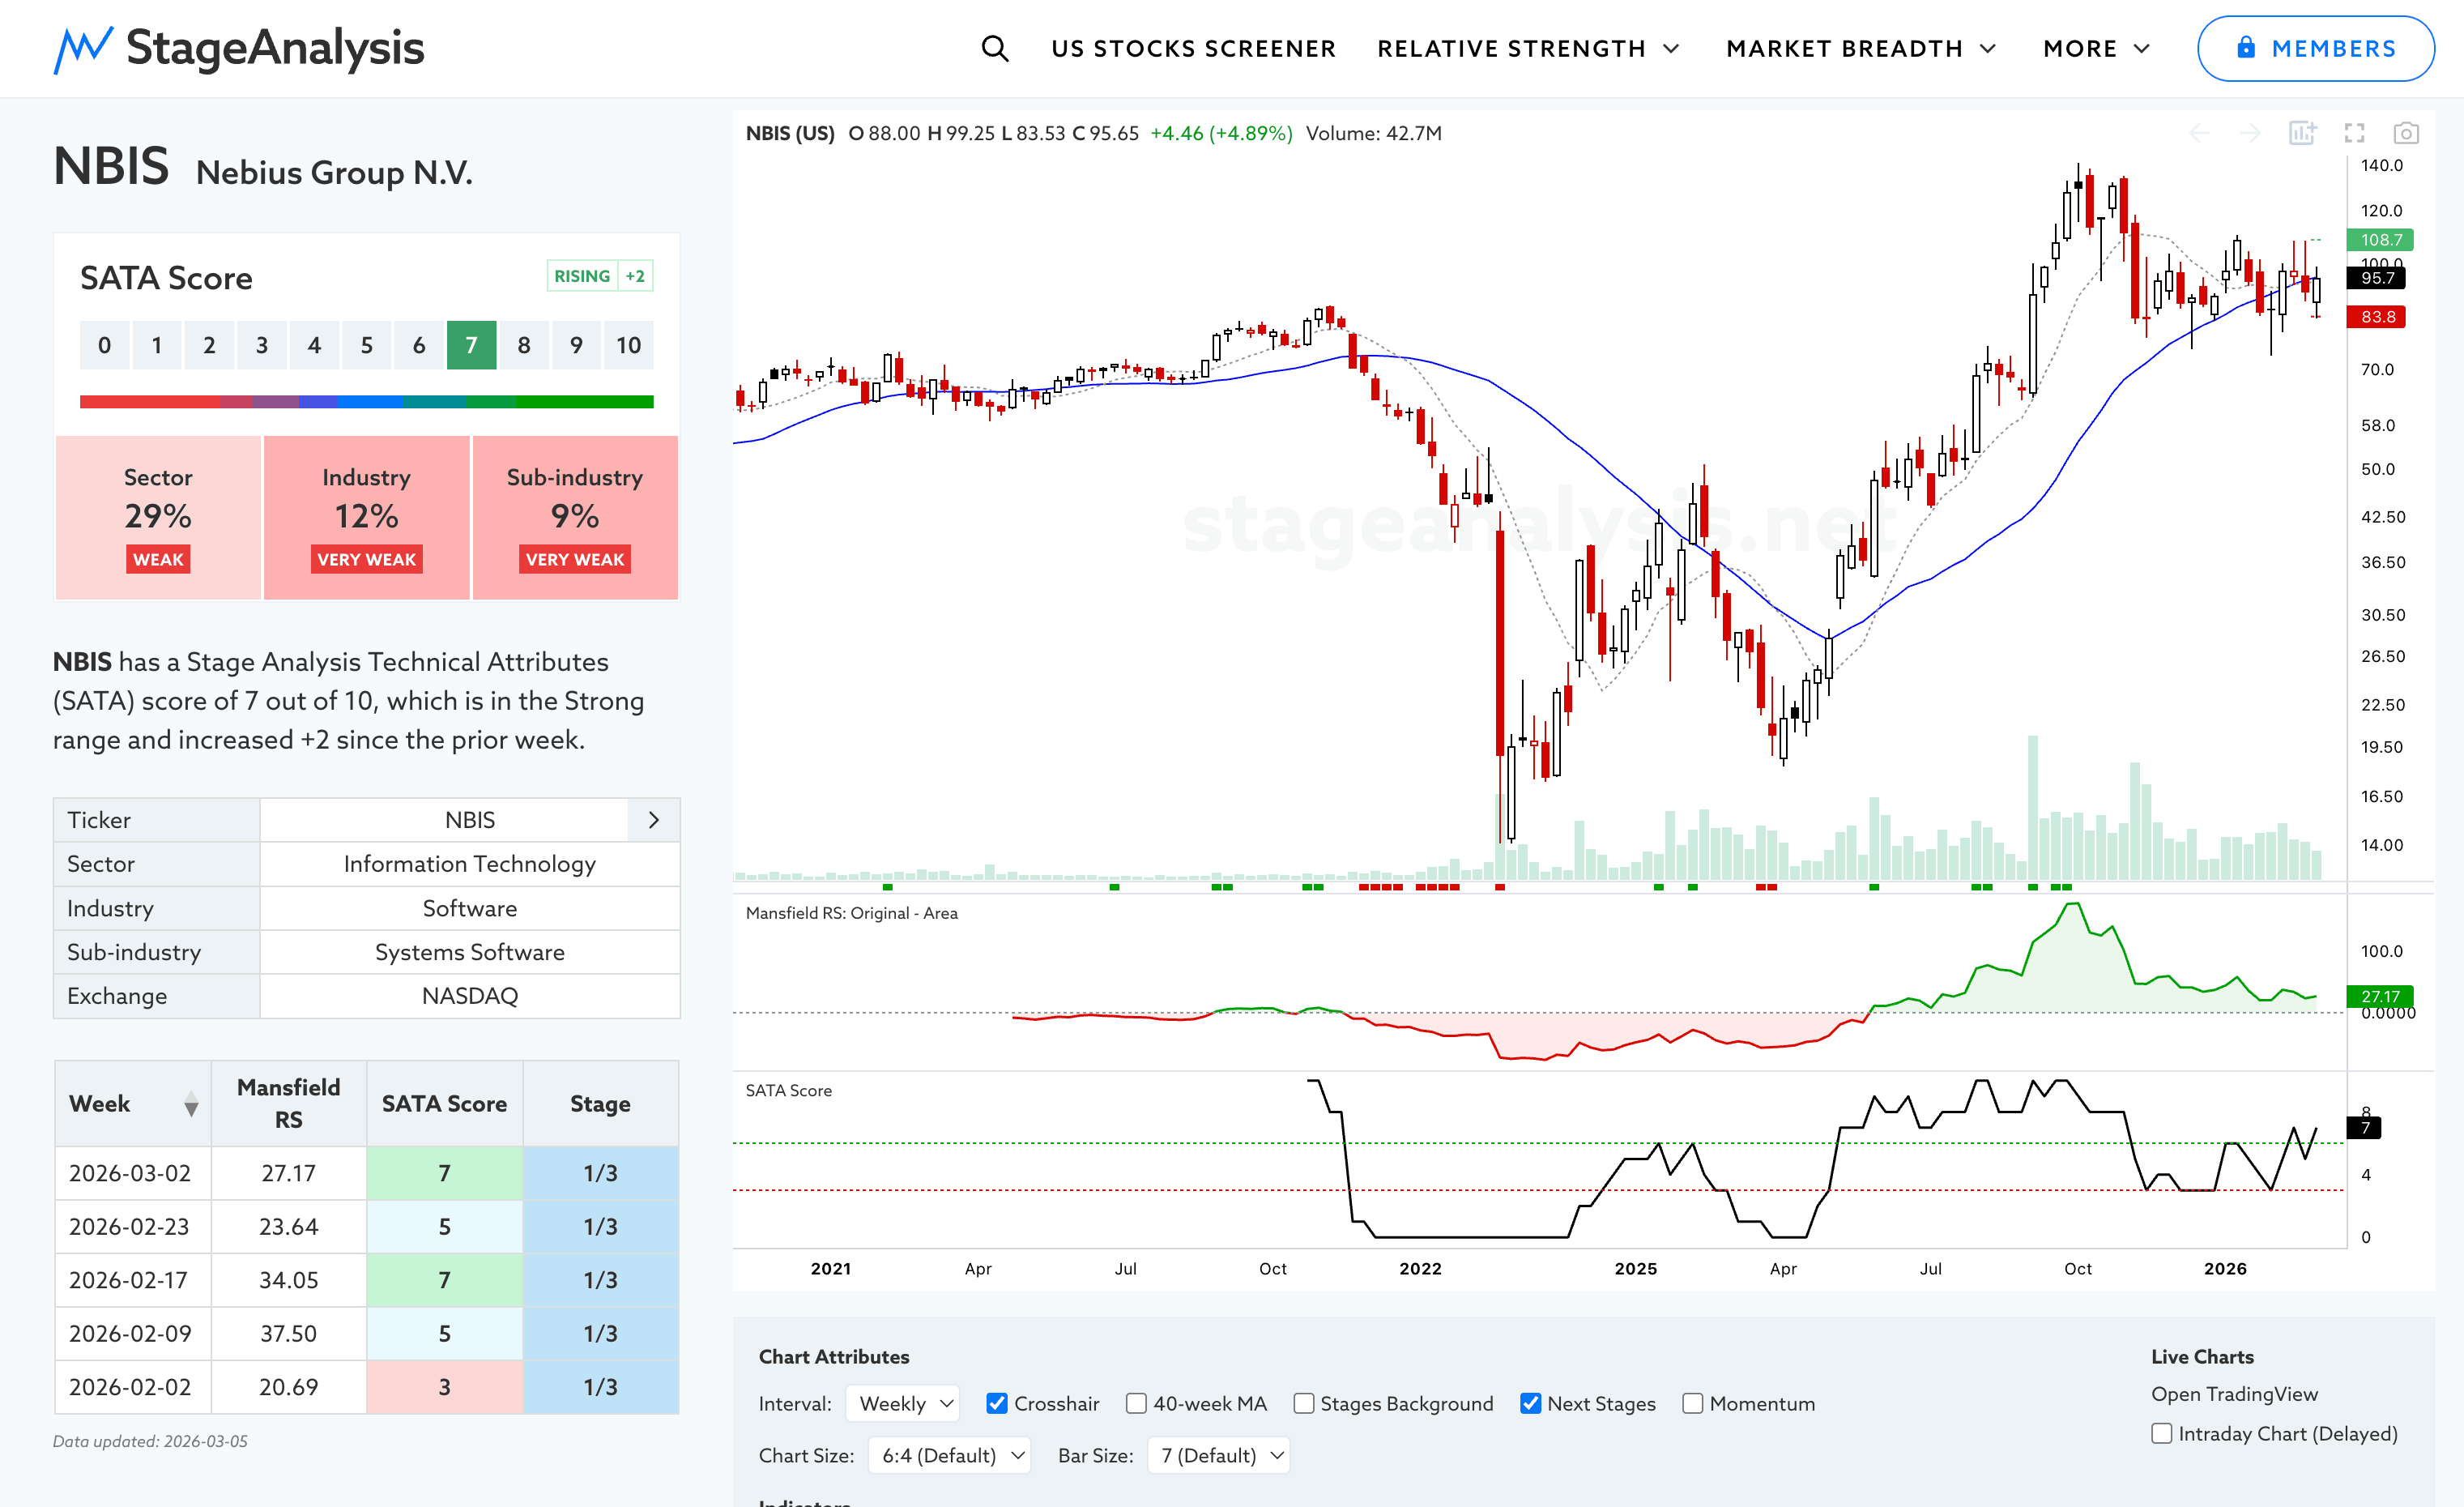The width and height of the screenshot is (2464, 1507).
Task: Enable the 40-week MA checkbox
Action: (x=1136, y=1403)
